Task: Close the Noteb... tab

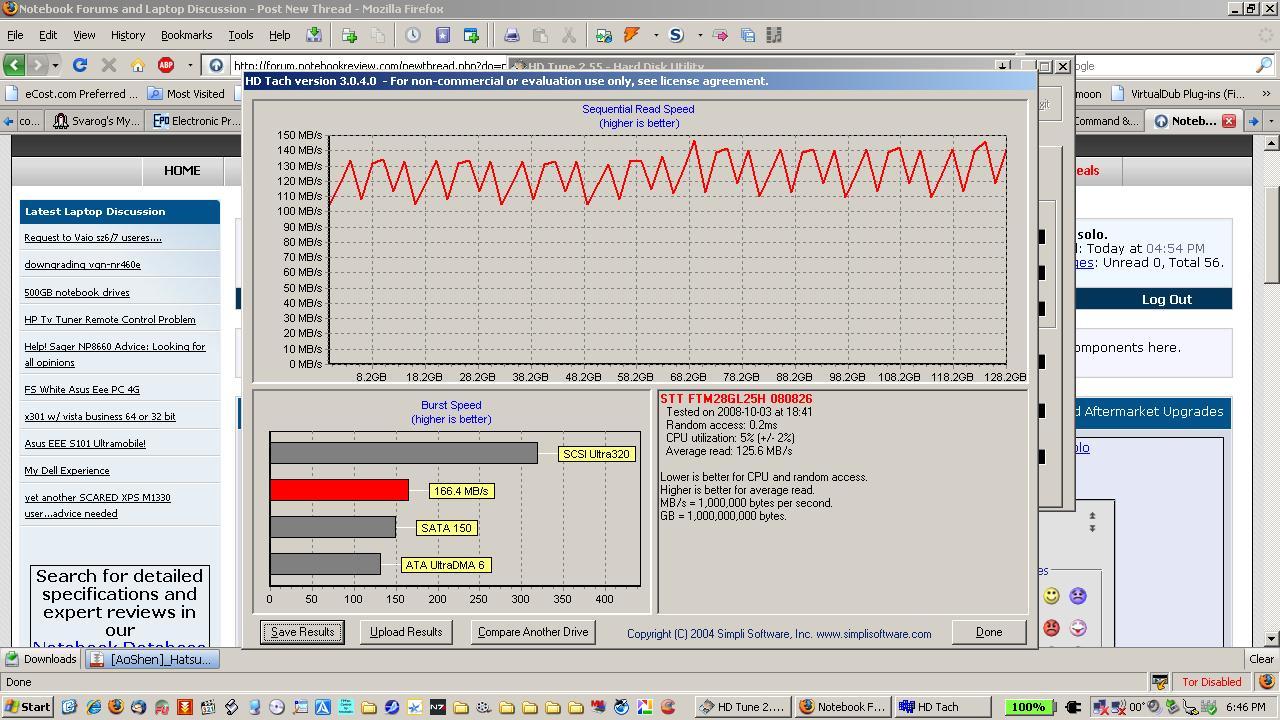Action: tap(1229, 121)
